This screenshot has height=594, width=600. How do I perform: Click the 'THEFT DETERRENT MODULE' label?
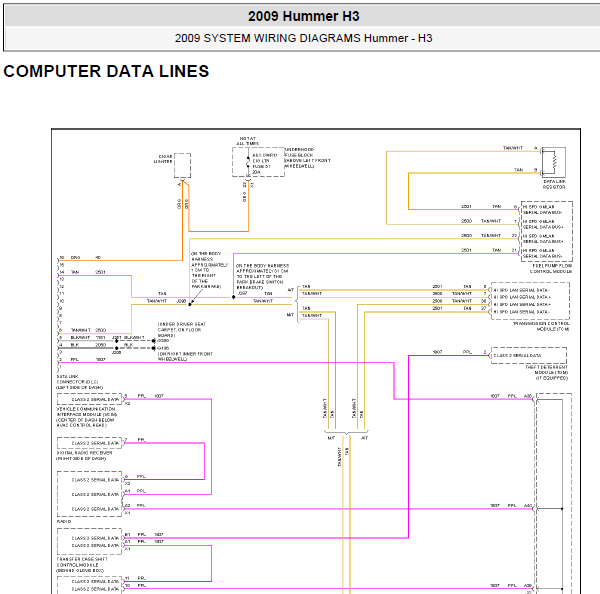(547, 372)
